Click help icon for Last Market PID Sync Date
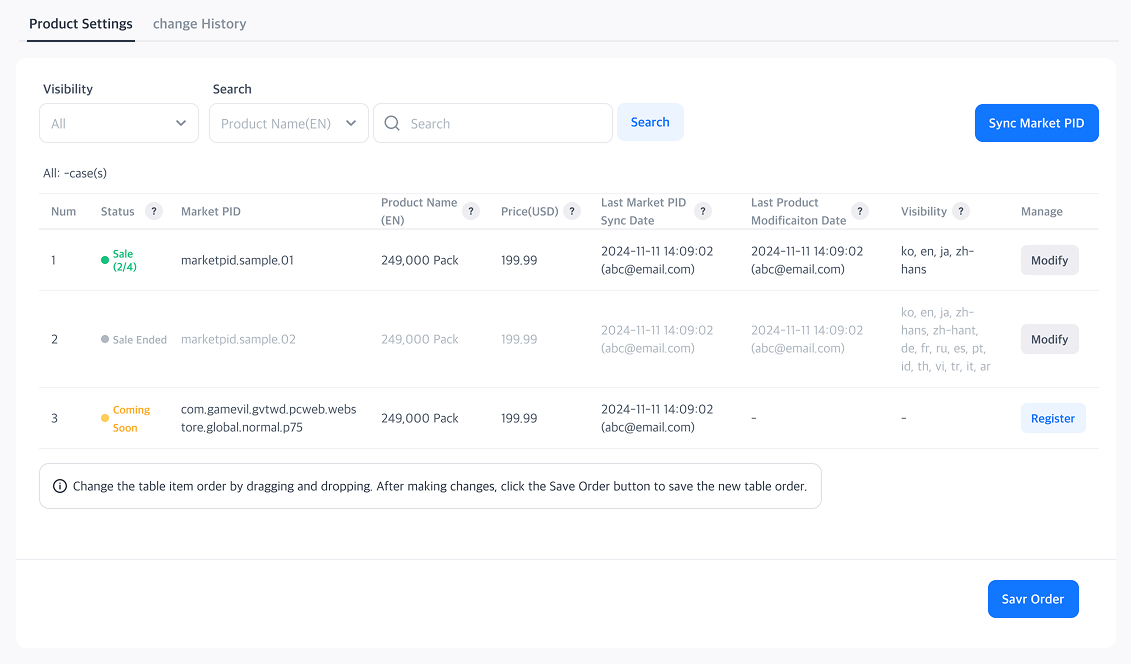Screen dimensions: 1131x664 (x=703, y=211)
